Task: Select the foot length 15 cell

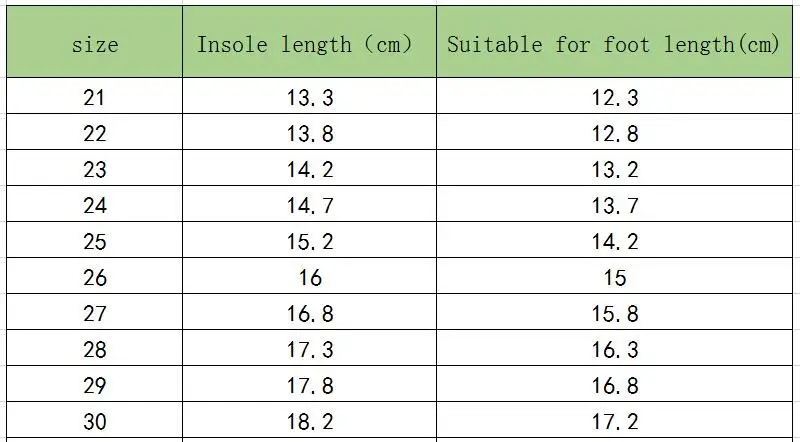Action: click(614, 278)
